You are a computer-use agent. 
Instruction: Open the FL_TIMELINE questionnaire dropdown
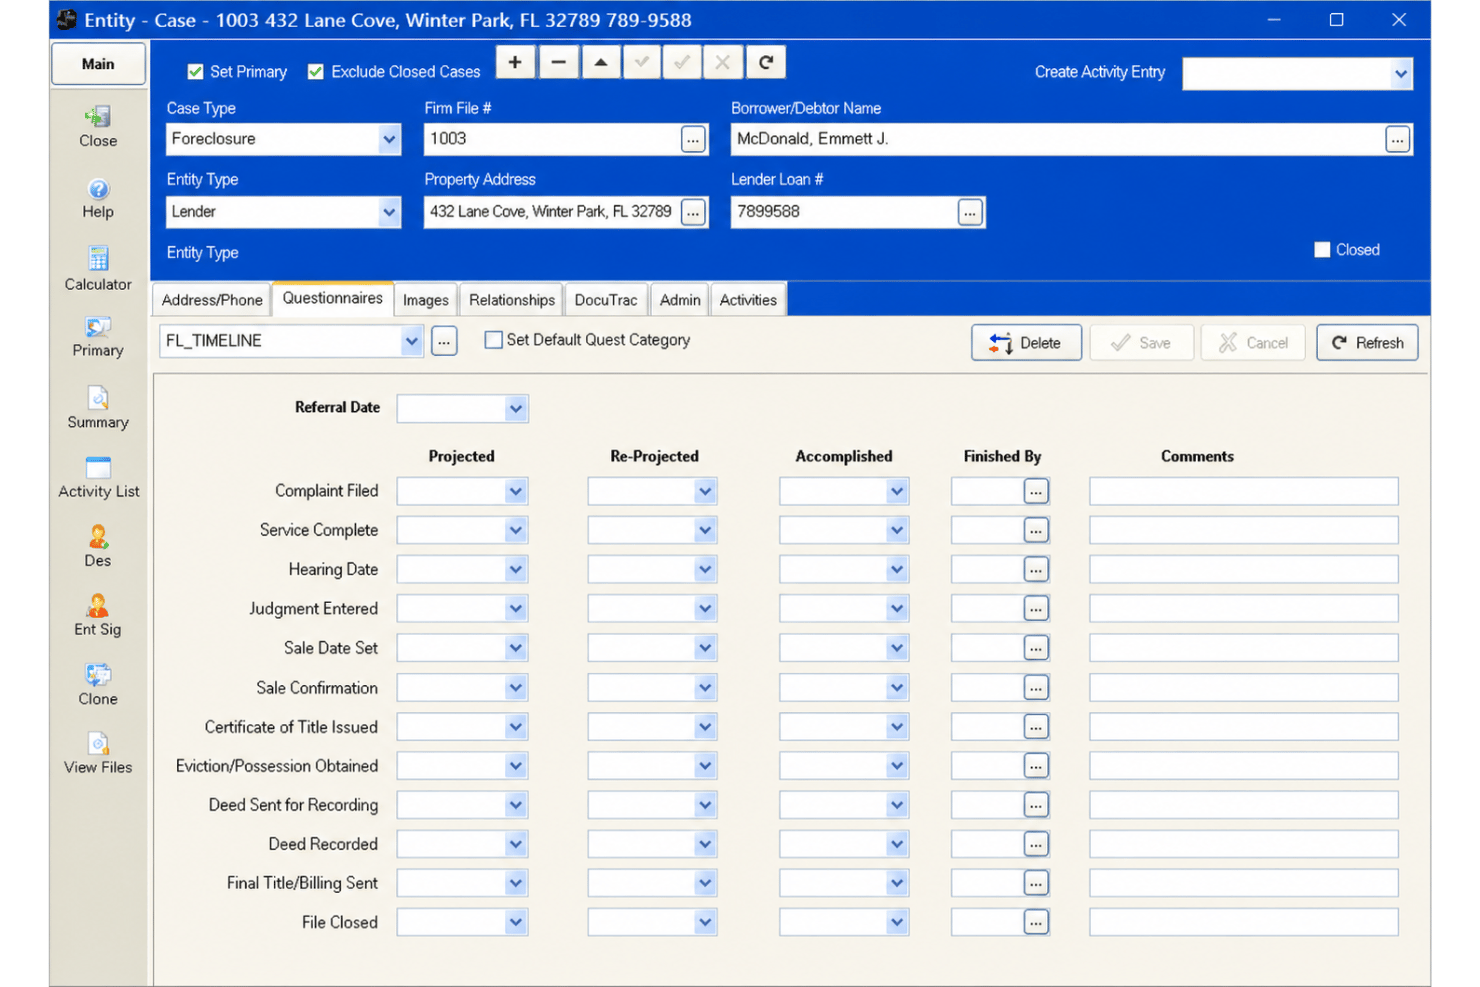[x=411, y=341]
